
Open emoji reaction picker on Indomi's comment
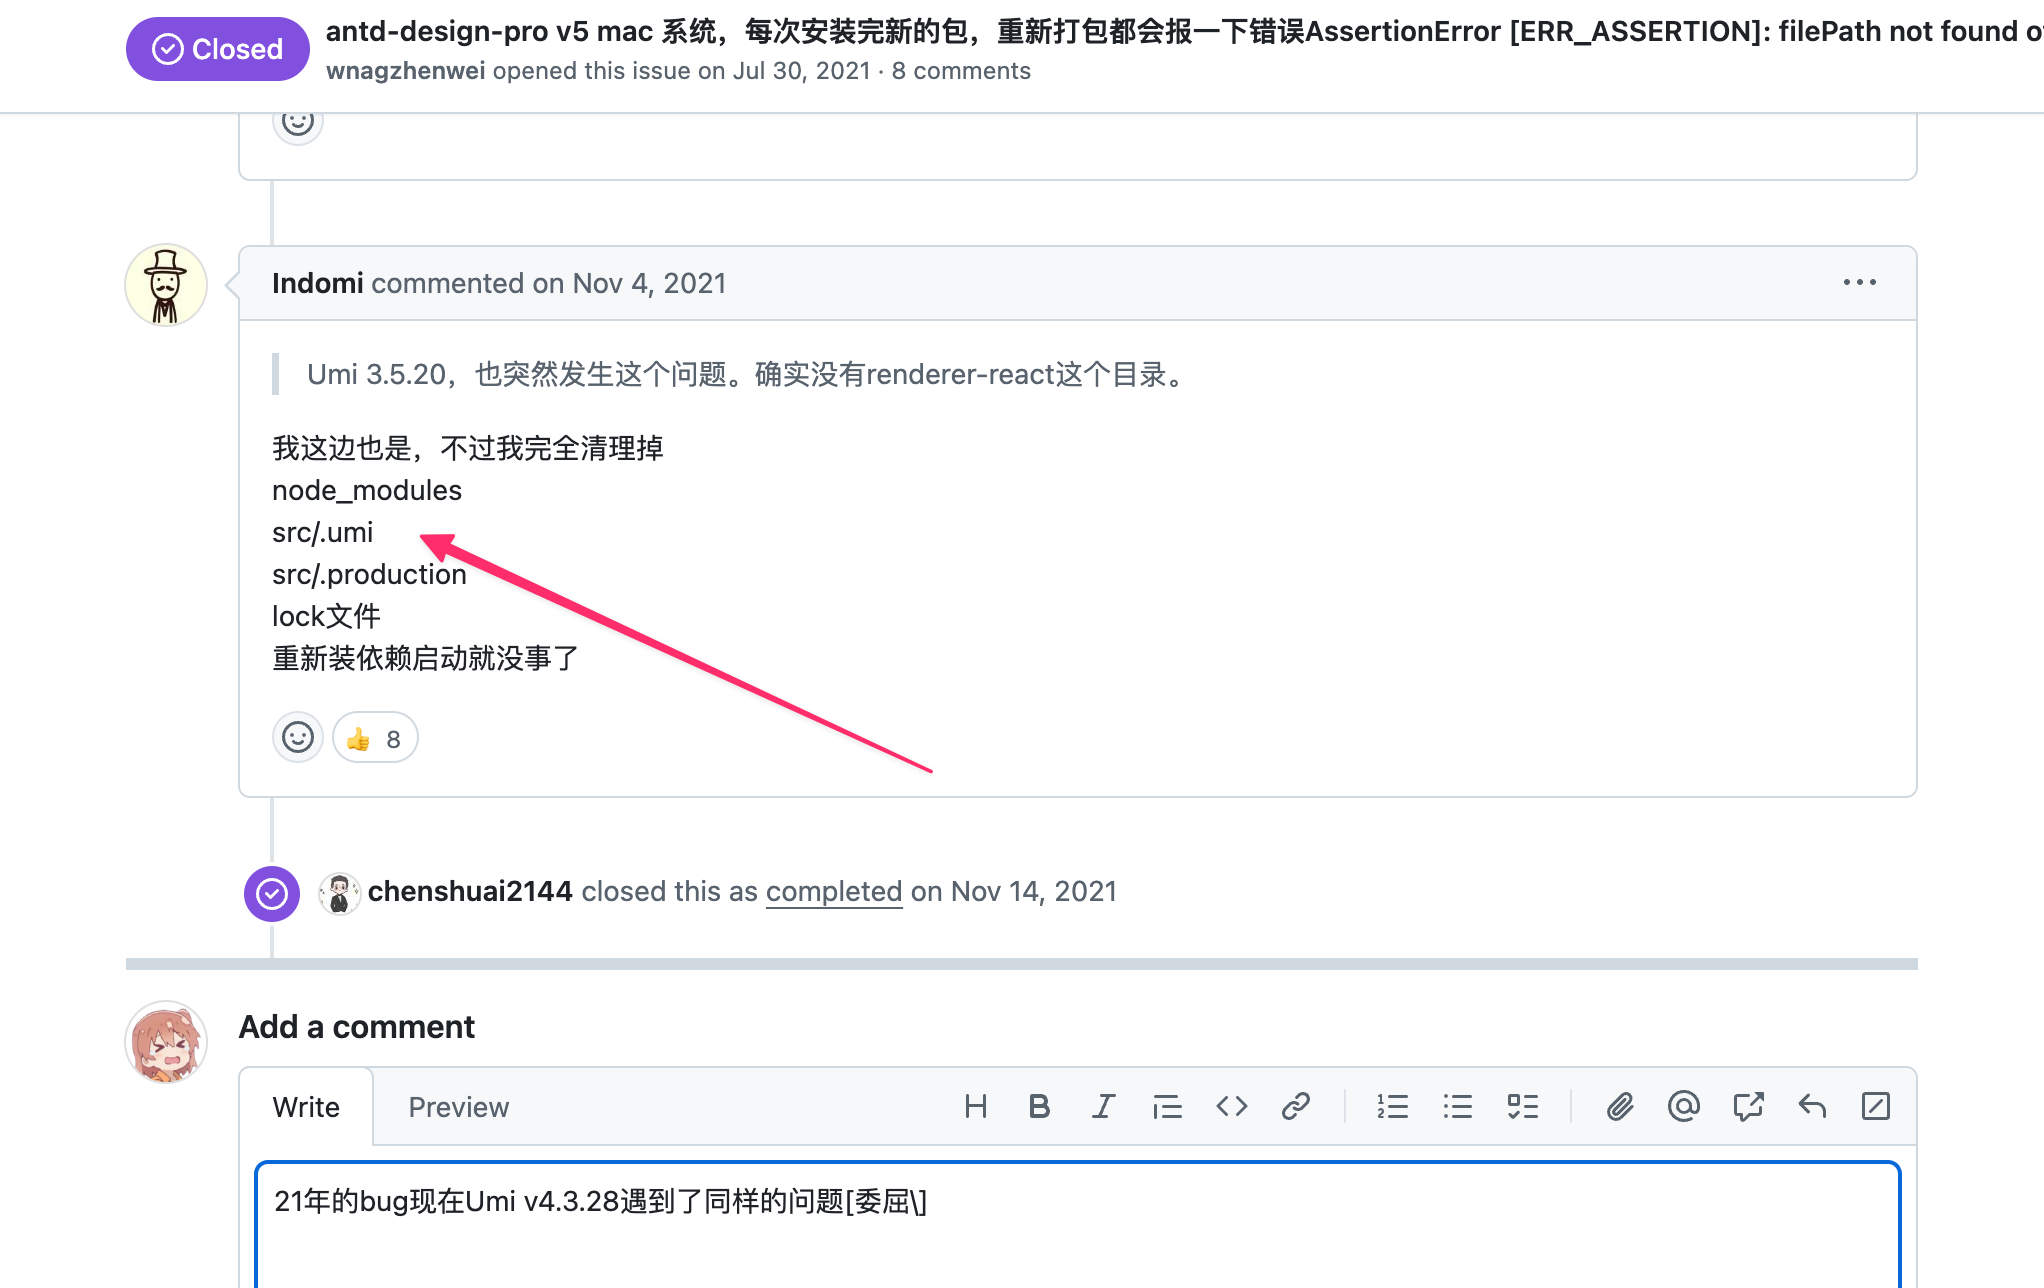(x=297, y=738)
